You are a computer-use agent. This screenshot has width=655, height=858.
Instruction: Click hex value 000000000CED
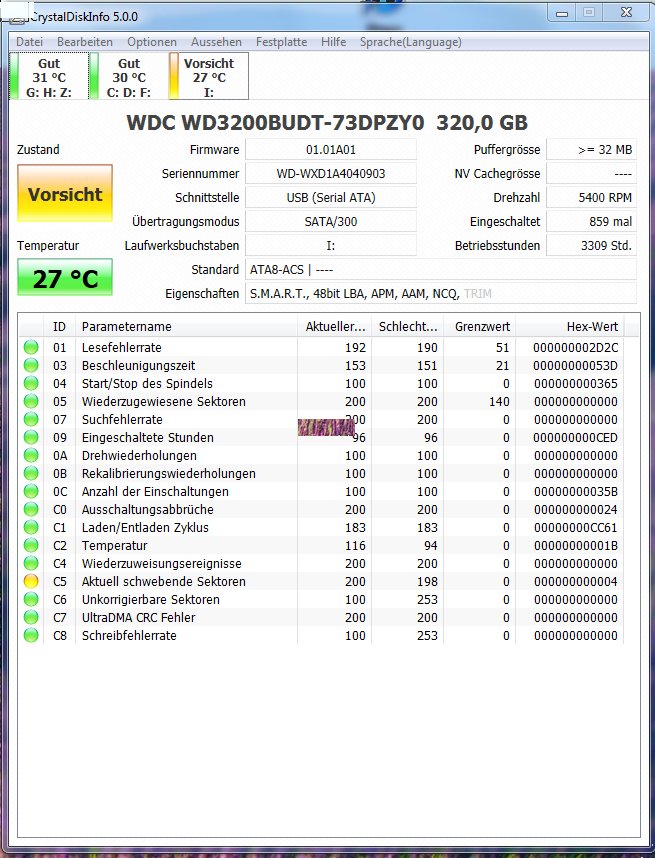pos(576,438)
